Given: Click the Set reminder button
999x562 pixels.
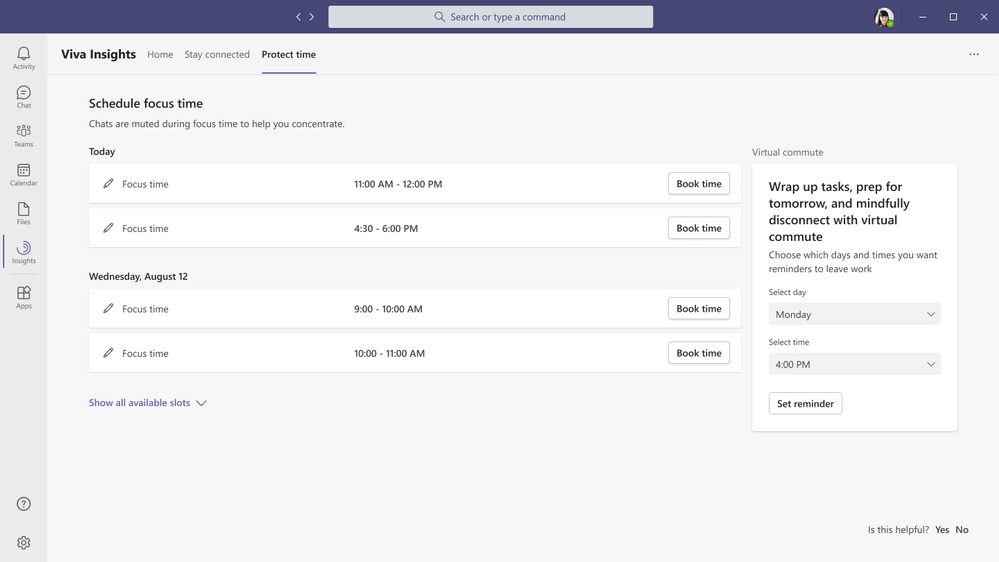Looking at the screenshot, I should pos(805,403).
